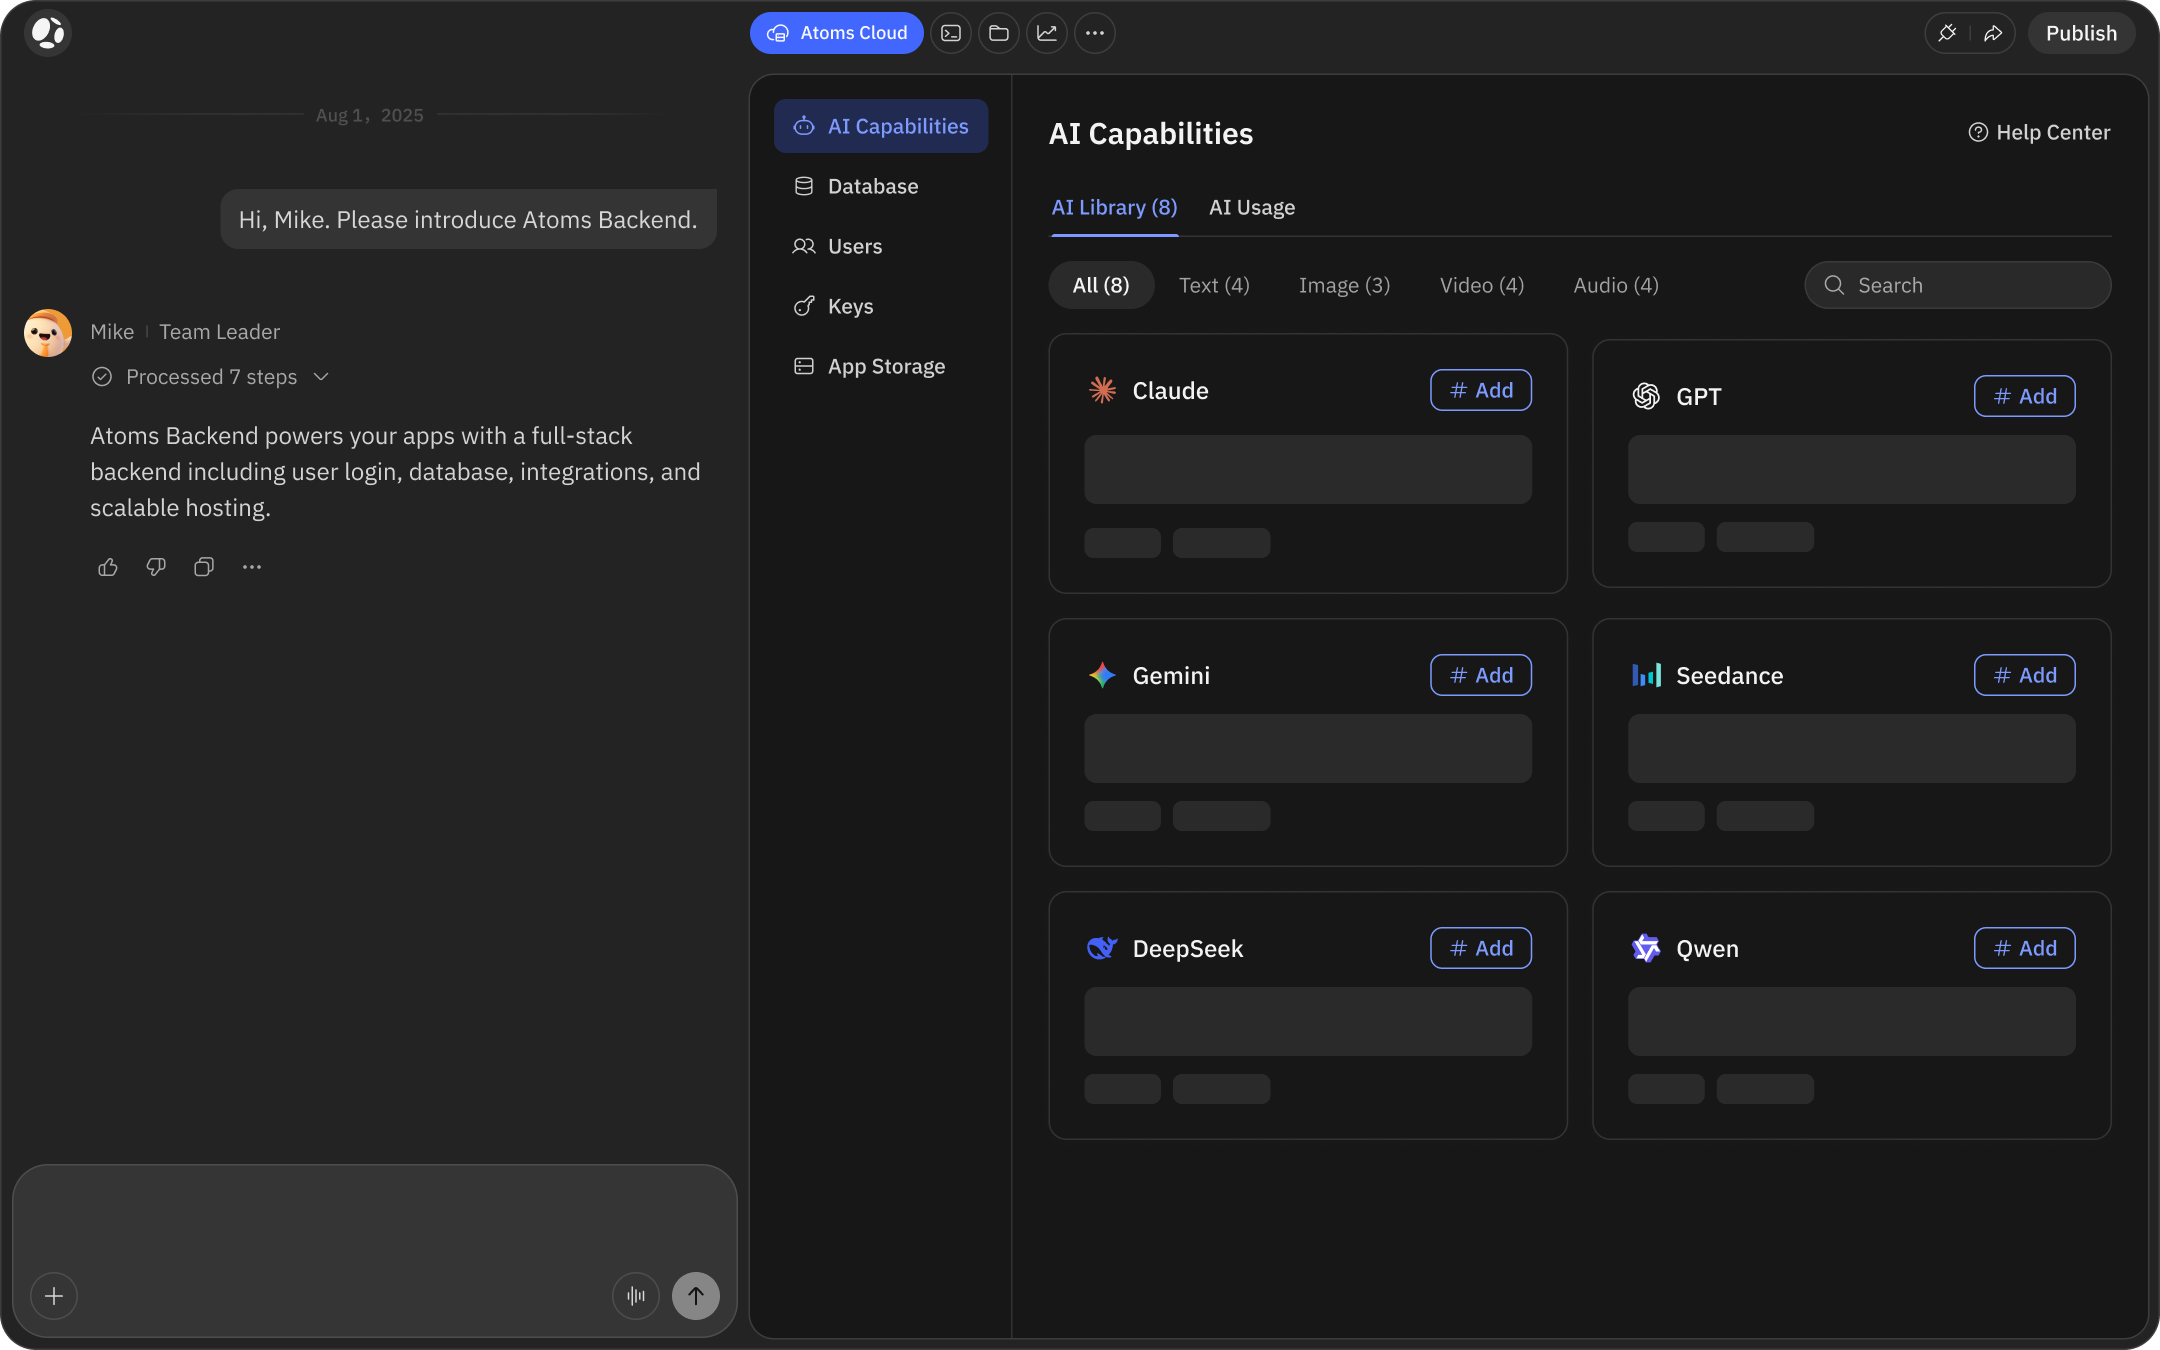Click the Seedance card title text
This screenshot has width=2160, height=1350.
1729,675
